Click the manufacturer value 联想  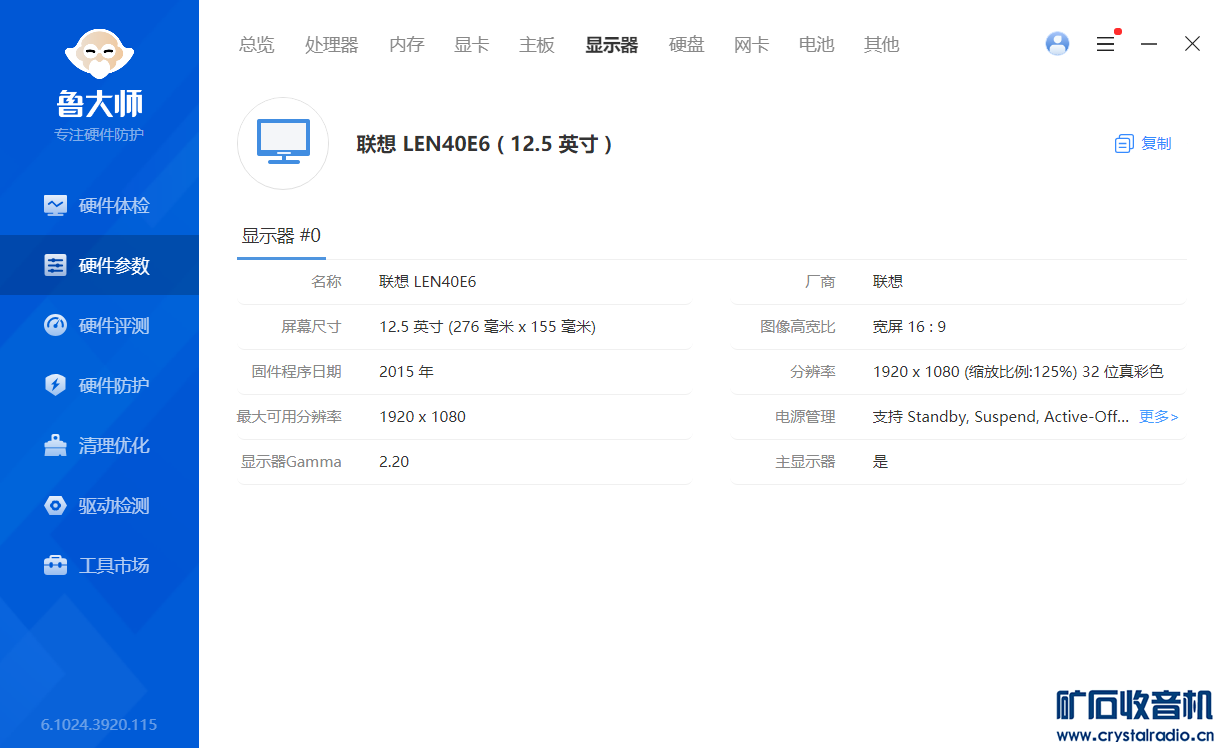point(888,282)
